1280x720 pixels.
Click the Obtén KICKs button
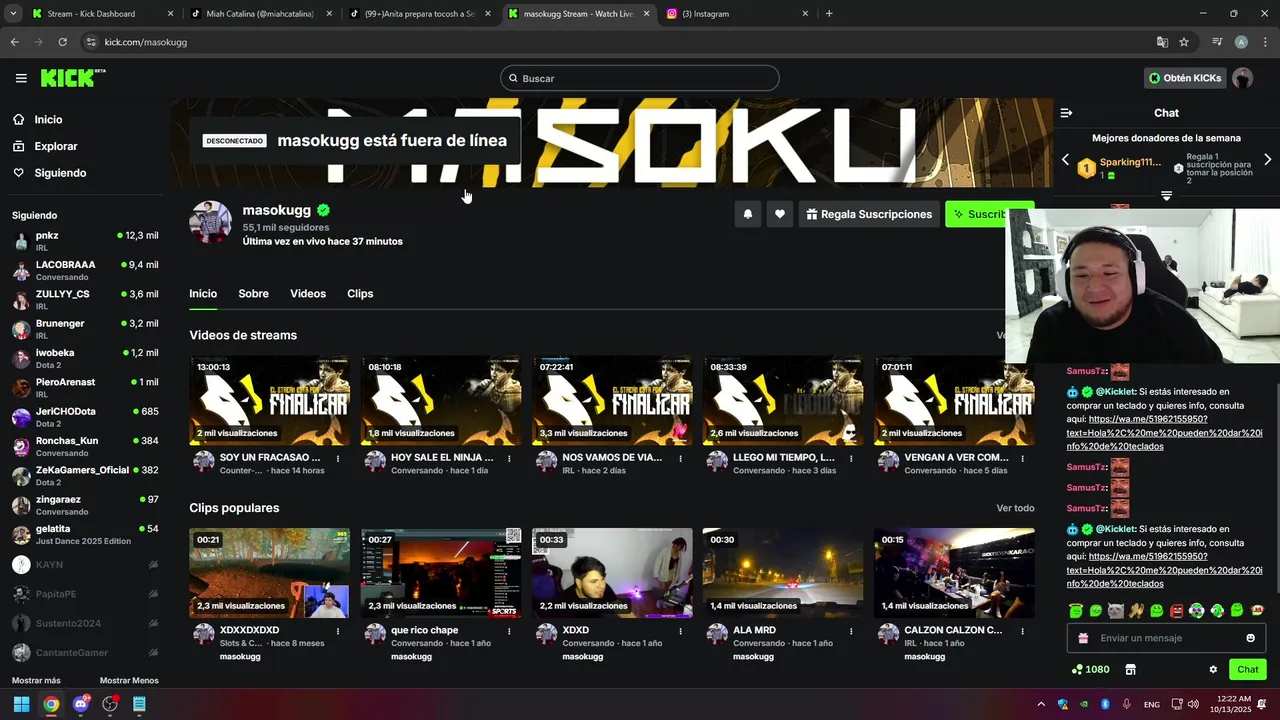[x=1185, y=78]
